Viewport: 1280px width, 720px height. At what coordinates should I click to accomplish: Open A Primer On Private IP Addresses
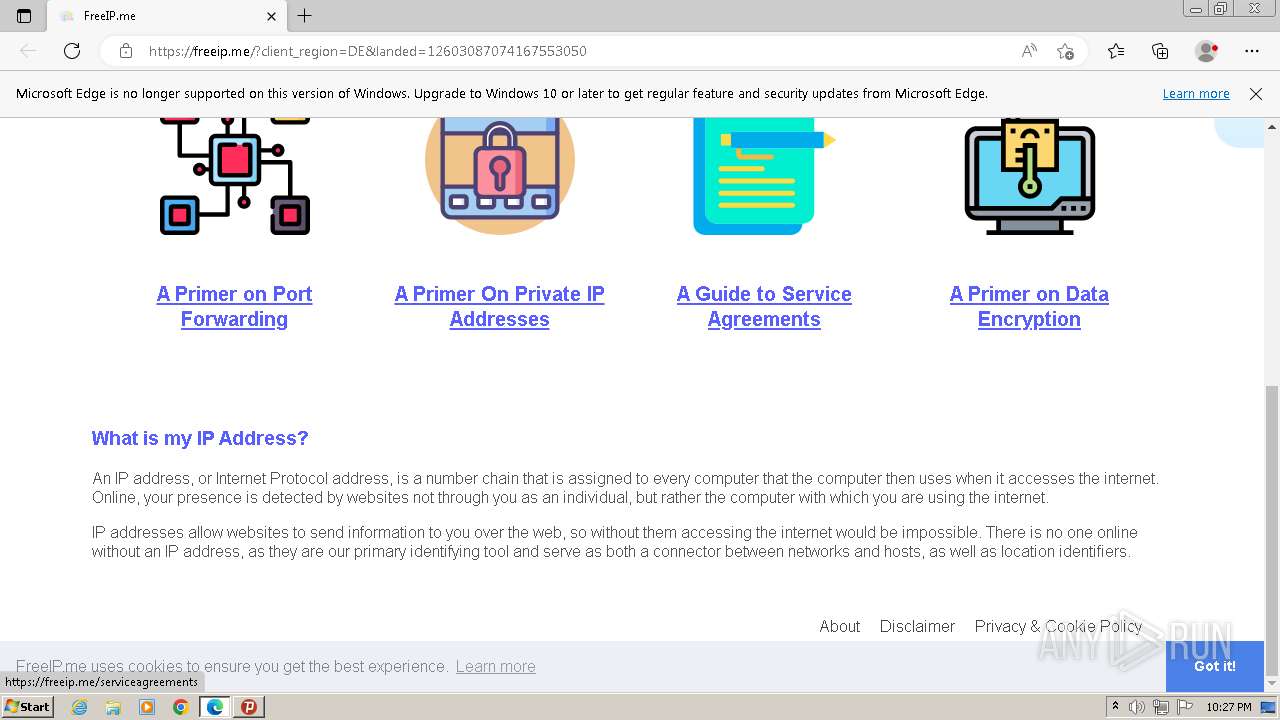pos(499,306)
